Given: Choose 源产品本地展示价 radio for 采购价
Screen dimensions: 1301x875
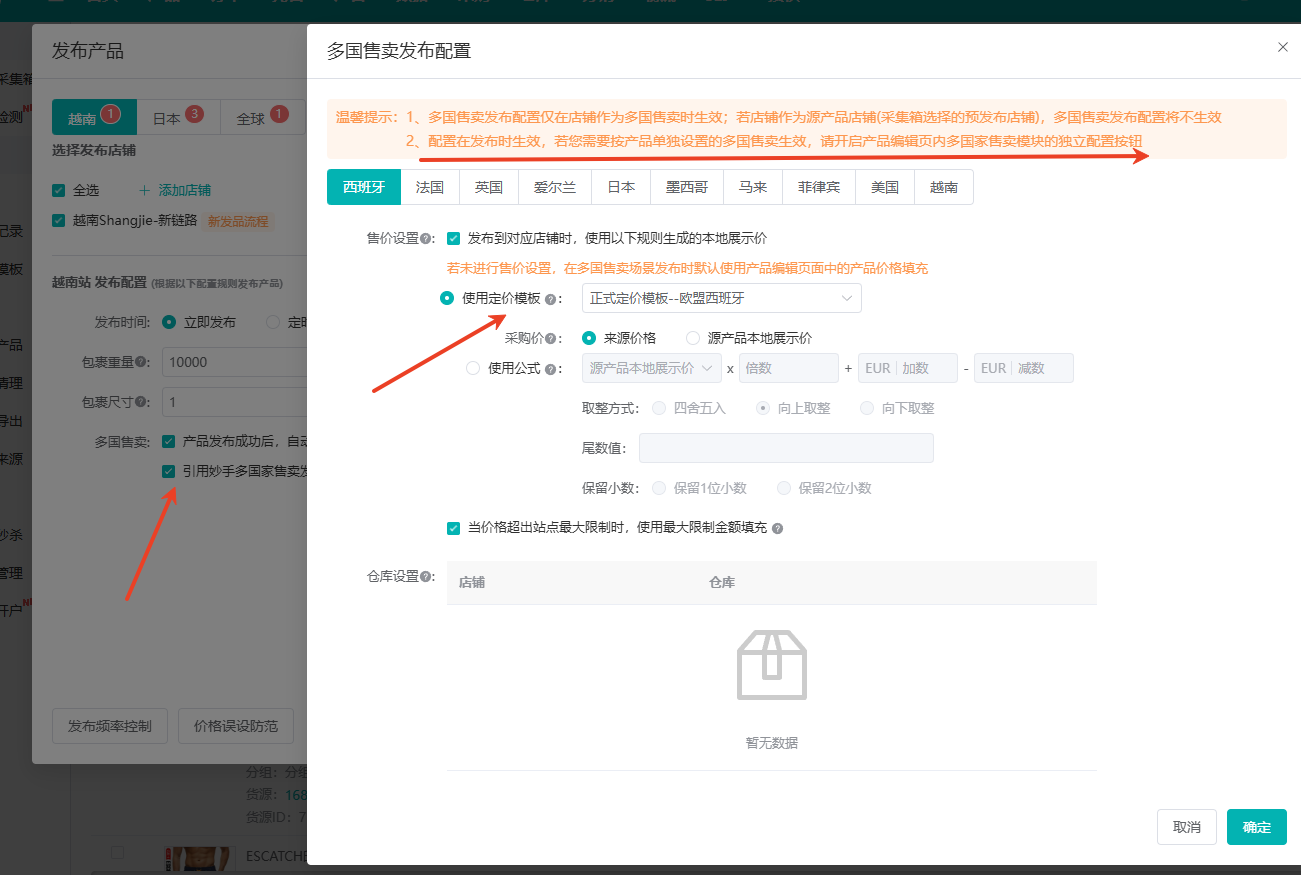Looking at the screenshot, I should point(693,338).
